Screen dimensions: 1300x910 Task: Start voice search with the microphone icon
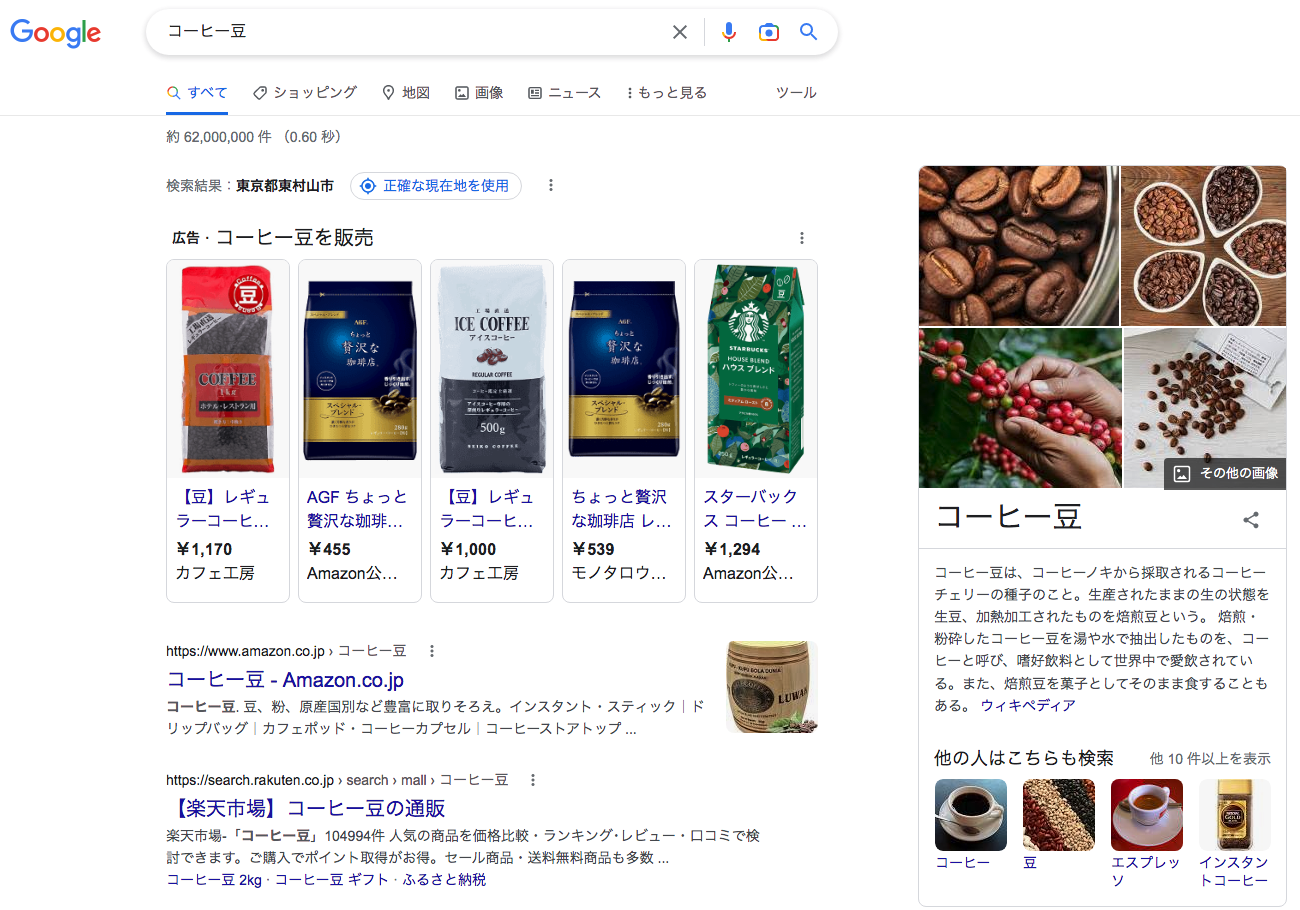coord(729,32)
